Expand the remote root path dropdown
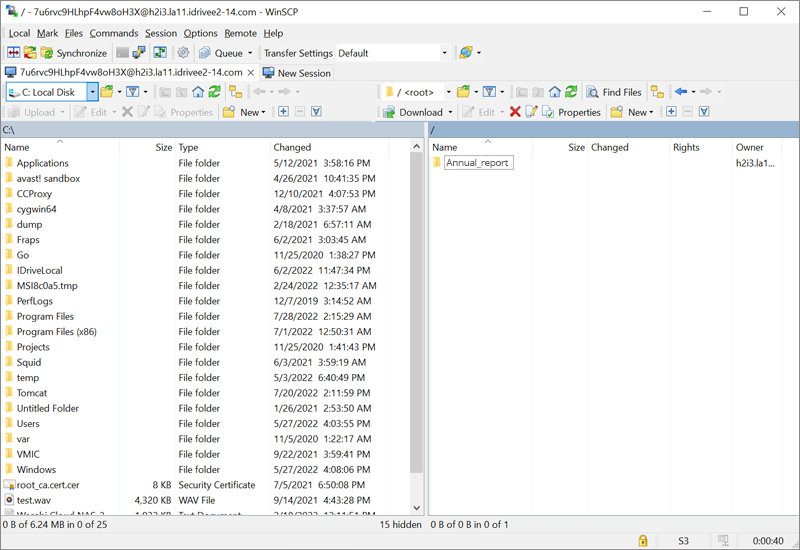 pos(448,92)
